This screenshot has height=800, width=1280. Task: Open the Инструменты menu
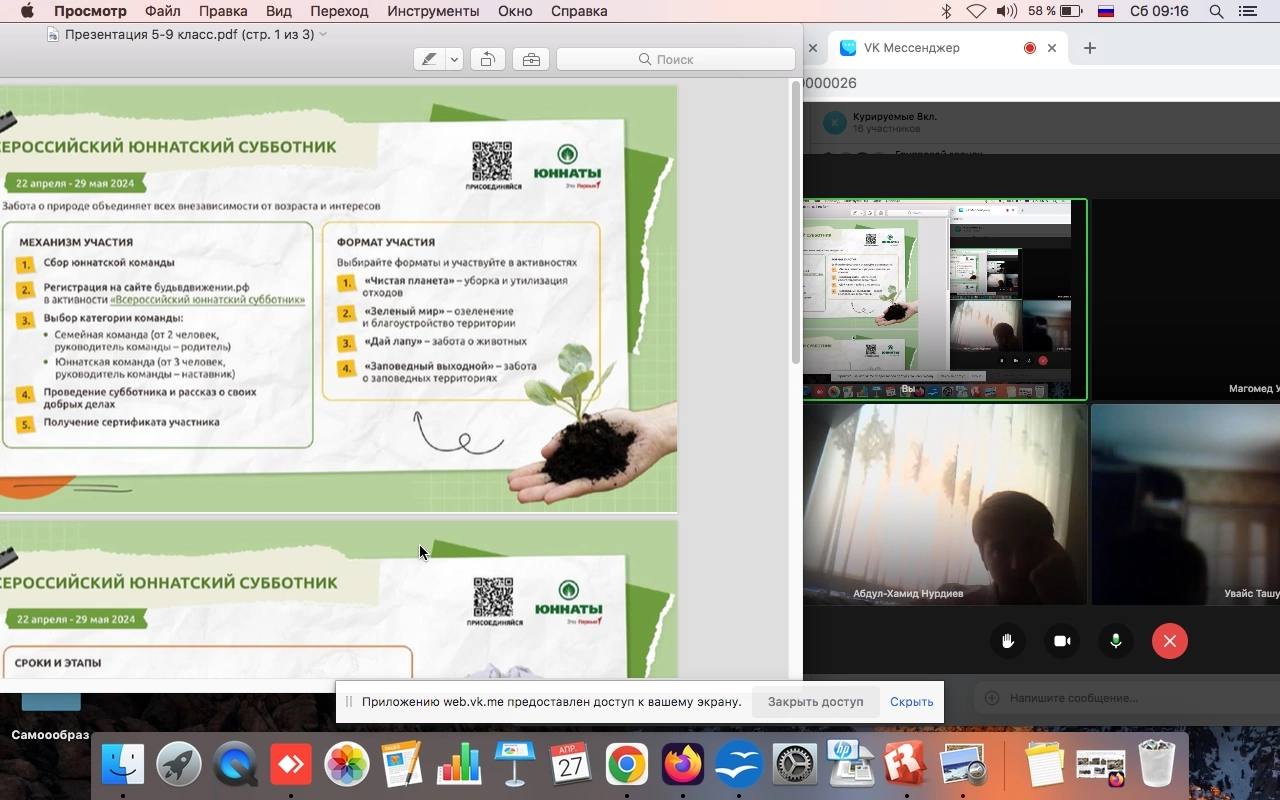[433, 11]
